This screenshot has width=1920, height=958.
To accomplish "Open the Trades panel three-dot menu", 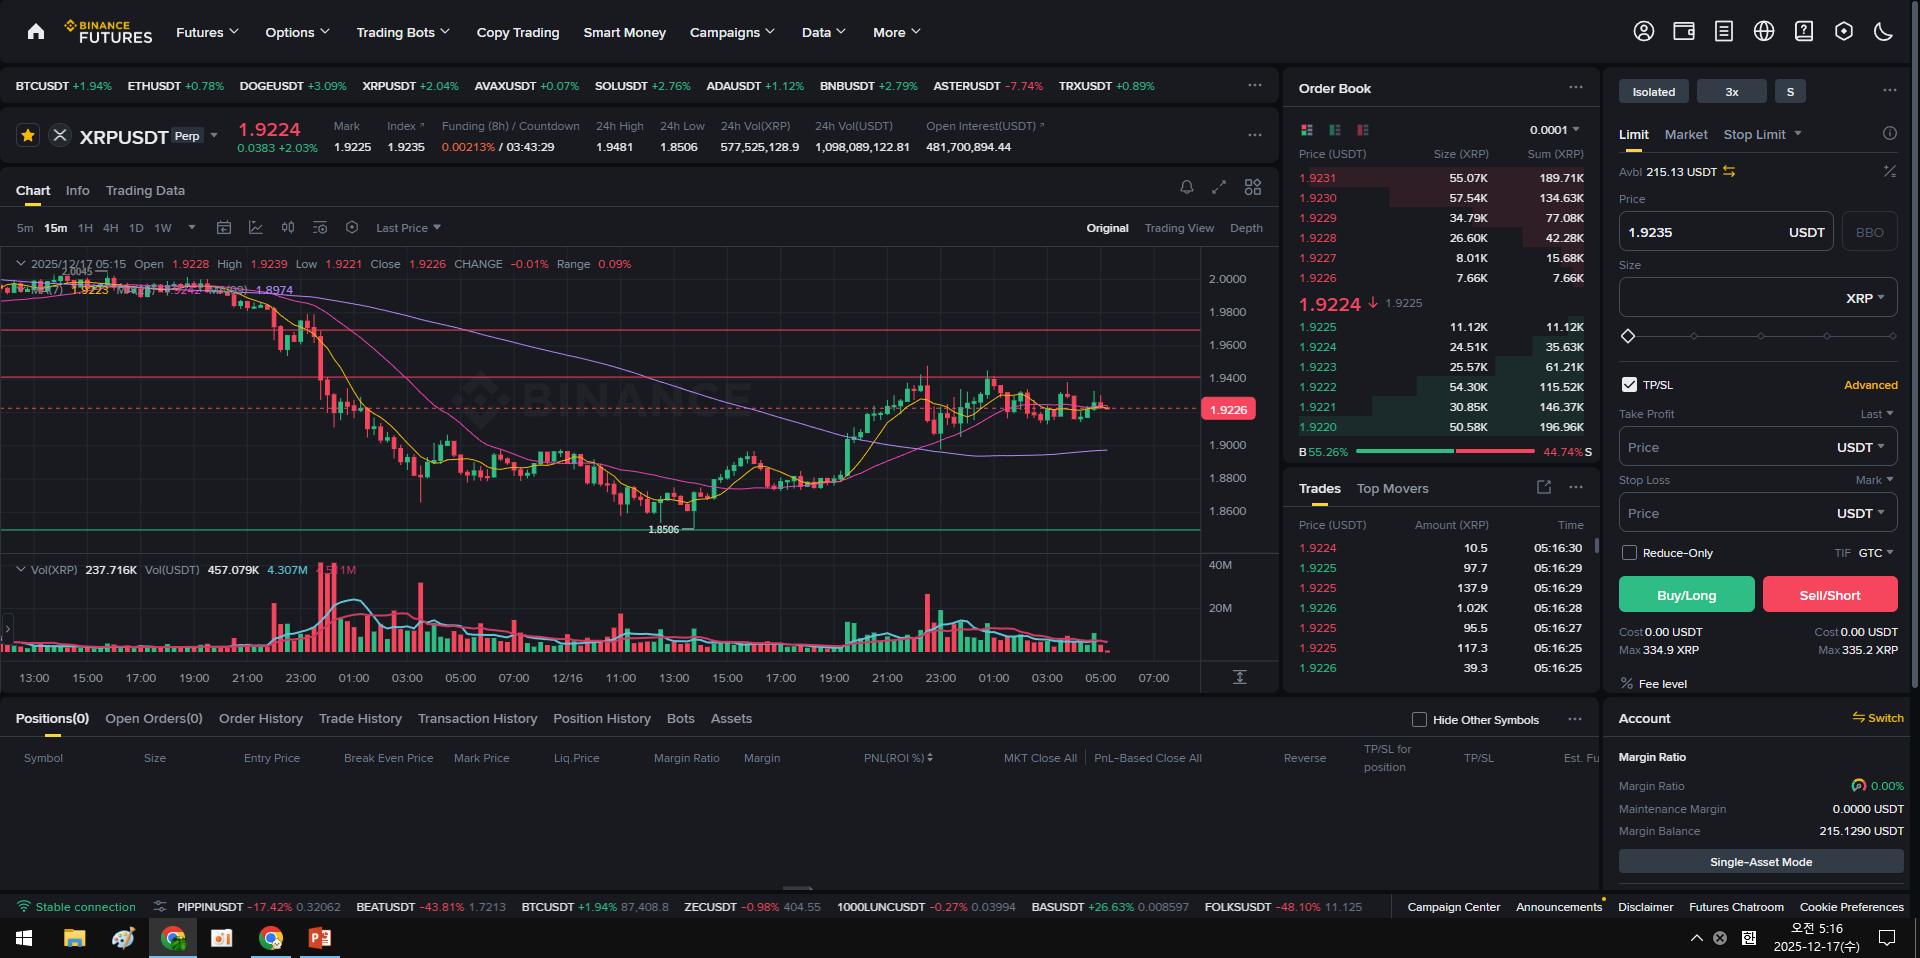I will 1576,487.
